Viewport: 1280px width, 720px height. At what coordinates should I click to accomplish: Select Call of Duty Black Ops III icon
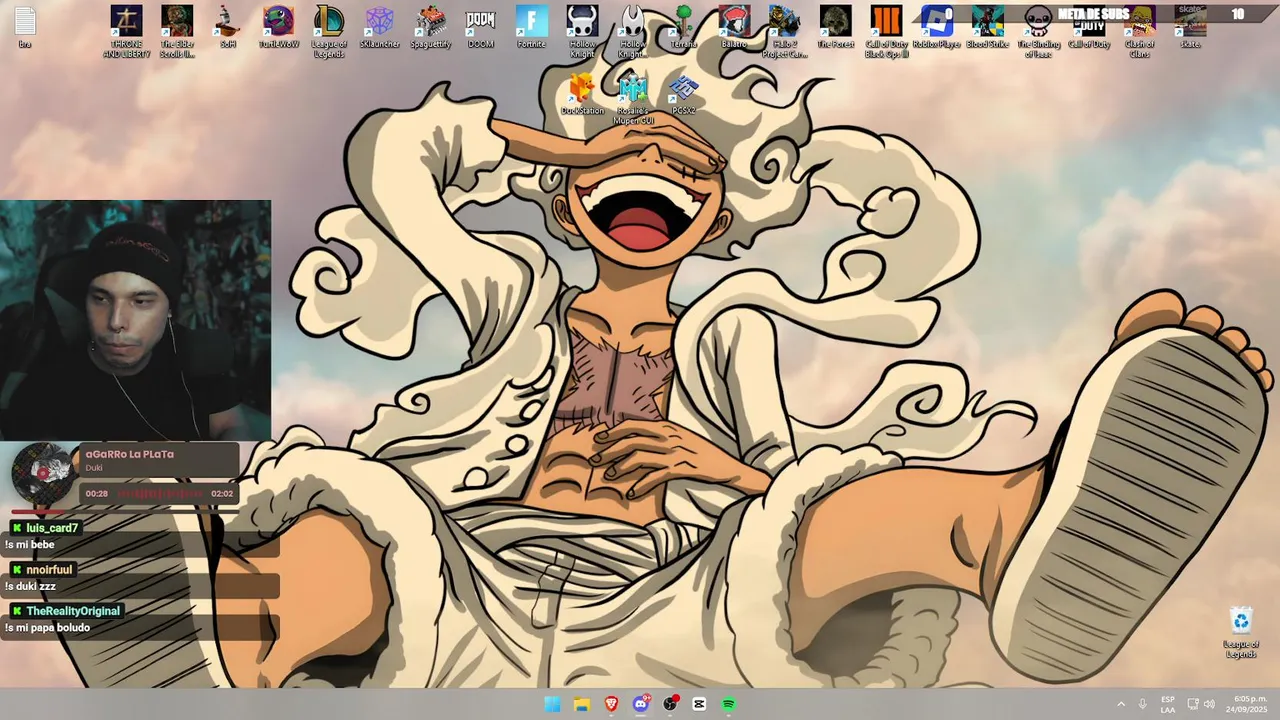886,30
